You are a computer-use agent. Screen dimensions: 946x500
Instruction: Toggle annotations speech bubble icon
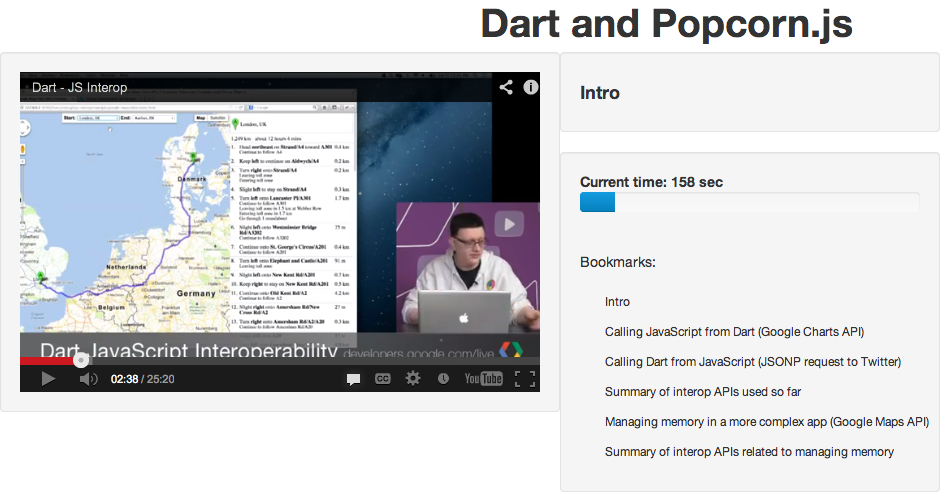point(354,379)
